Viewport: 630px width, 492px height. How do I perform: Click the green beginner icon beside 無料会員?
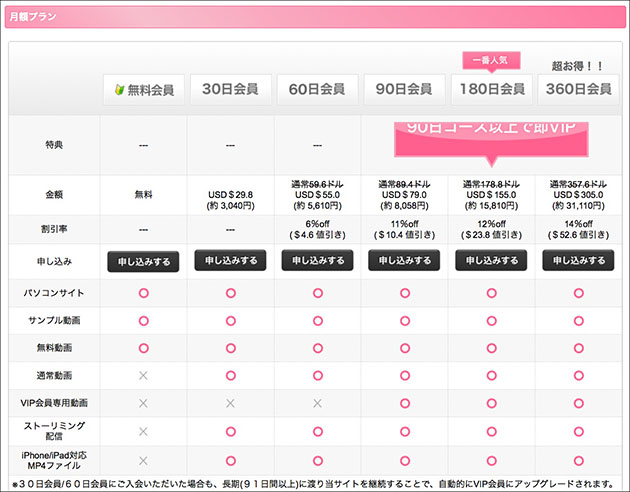pos(119,90)
